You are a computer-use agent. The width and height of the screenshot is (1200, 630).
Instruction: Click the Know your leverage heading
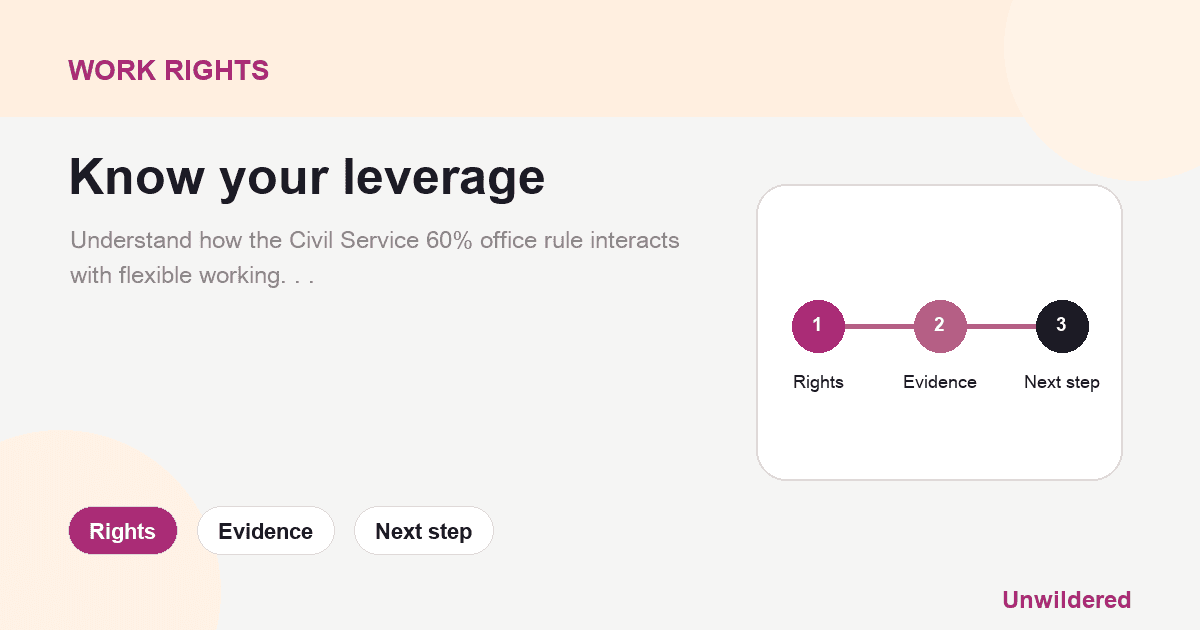point(307,177)
